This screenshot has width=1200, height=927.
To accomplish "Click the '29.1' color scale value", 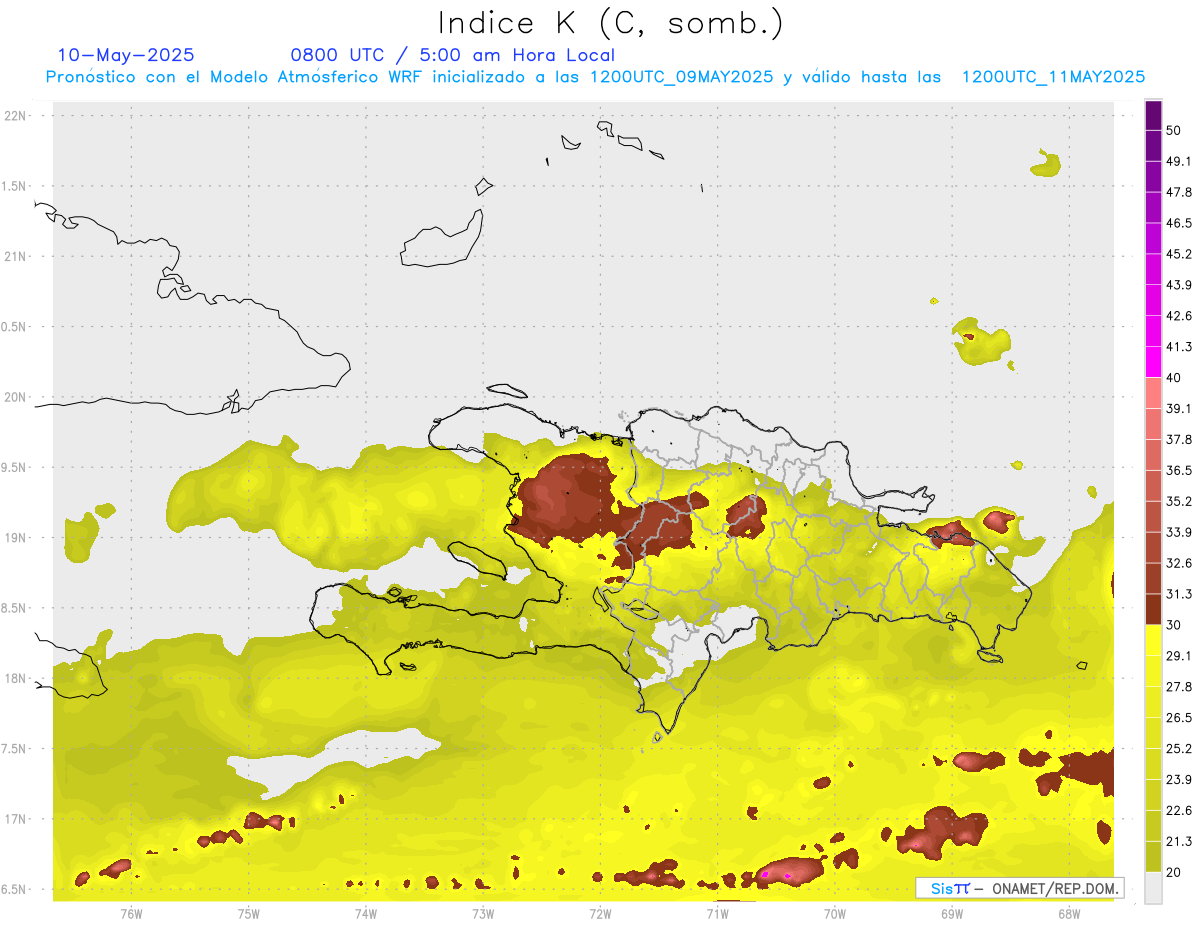I will (1179, 656).
